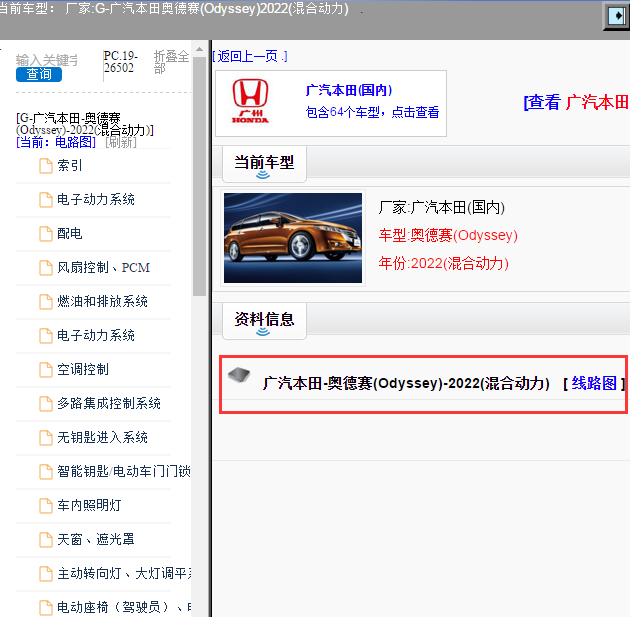
Task: Click the left panel scrollbar up arrow
Action: (199, 49)
